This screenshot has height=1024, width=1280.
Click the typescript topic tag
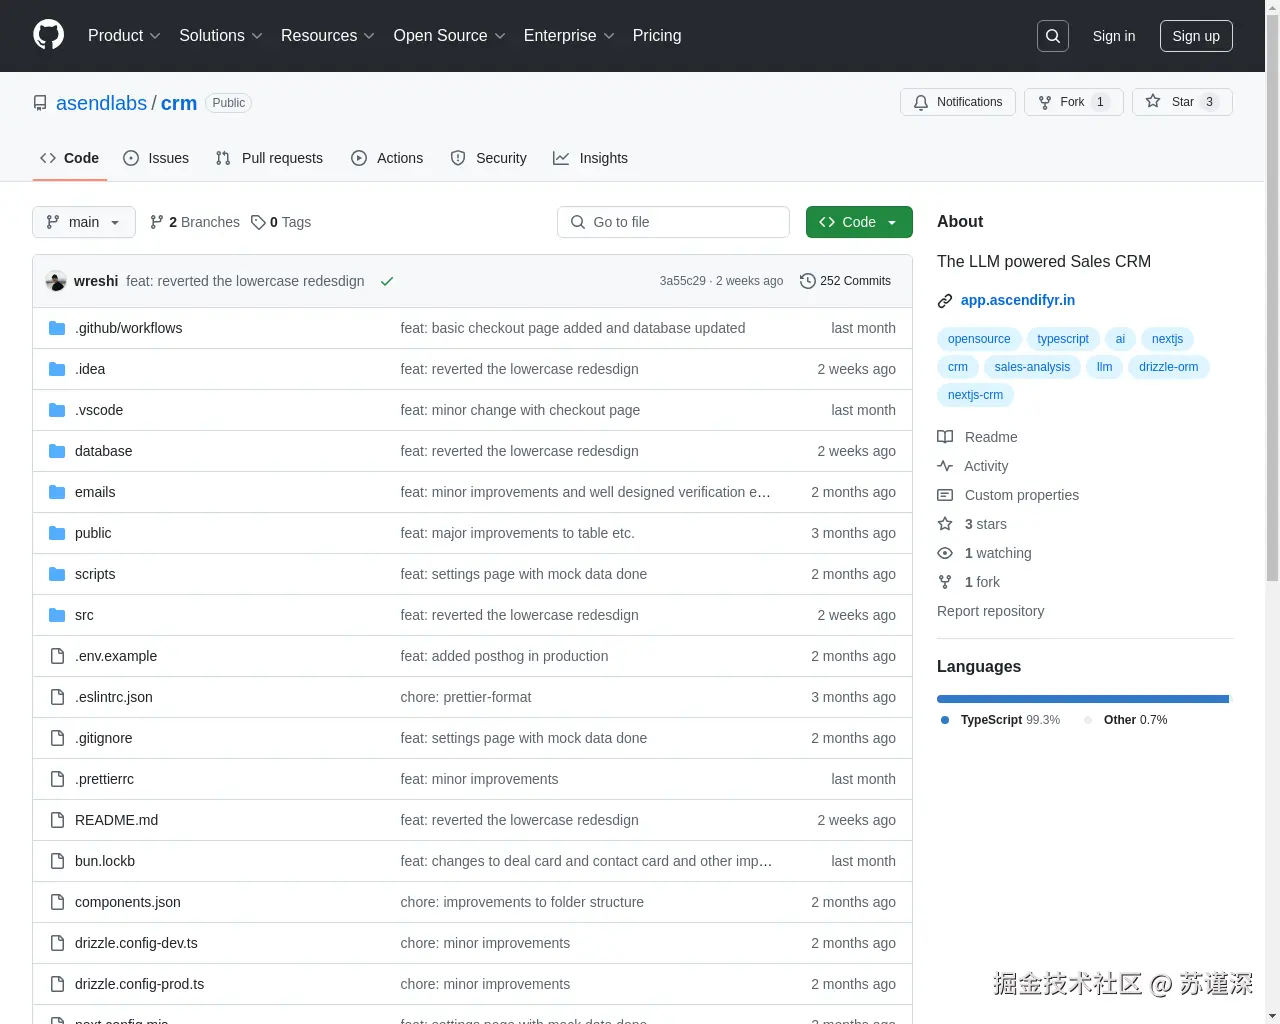1062,339
